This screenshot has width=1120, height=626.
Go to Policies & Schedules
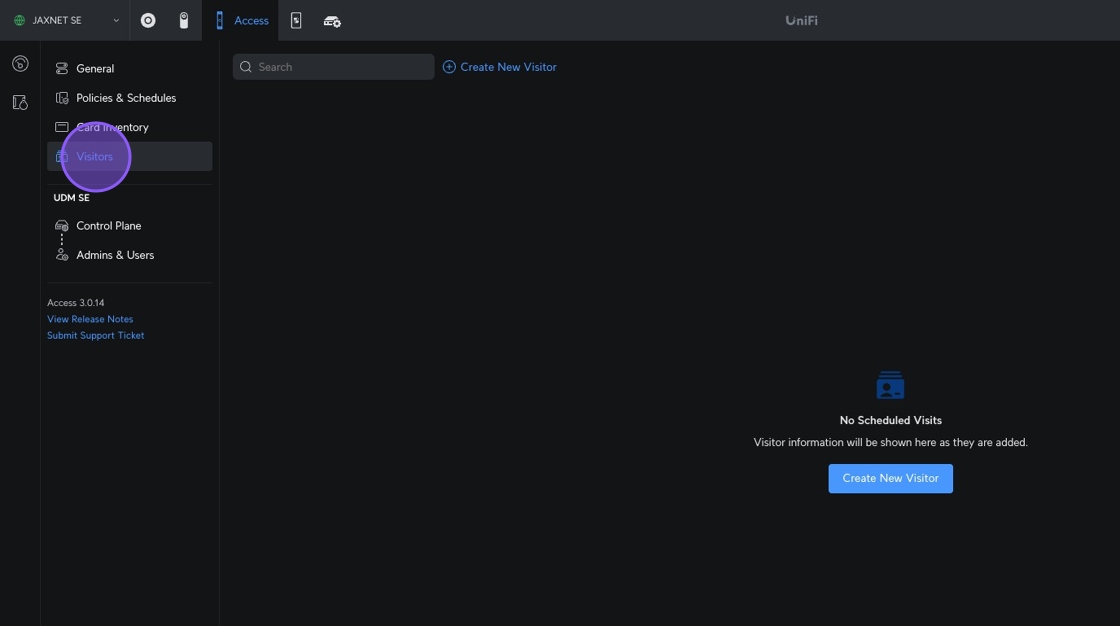pos(126,98)
